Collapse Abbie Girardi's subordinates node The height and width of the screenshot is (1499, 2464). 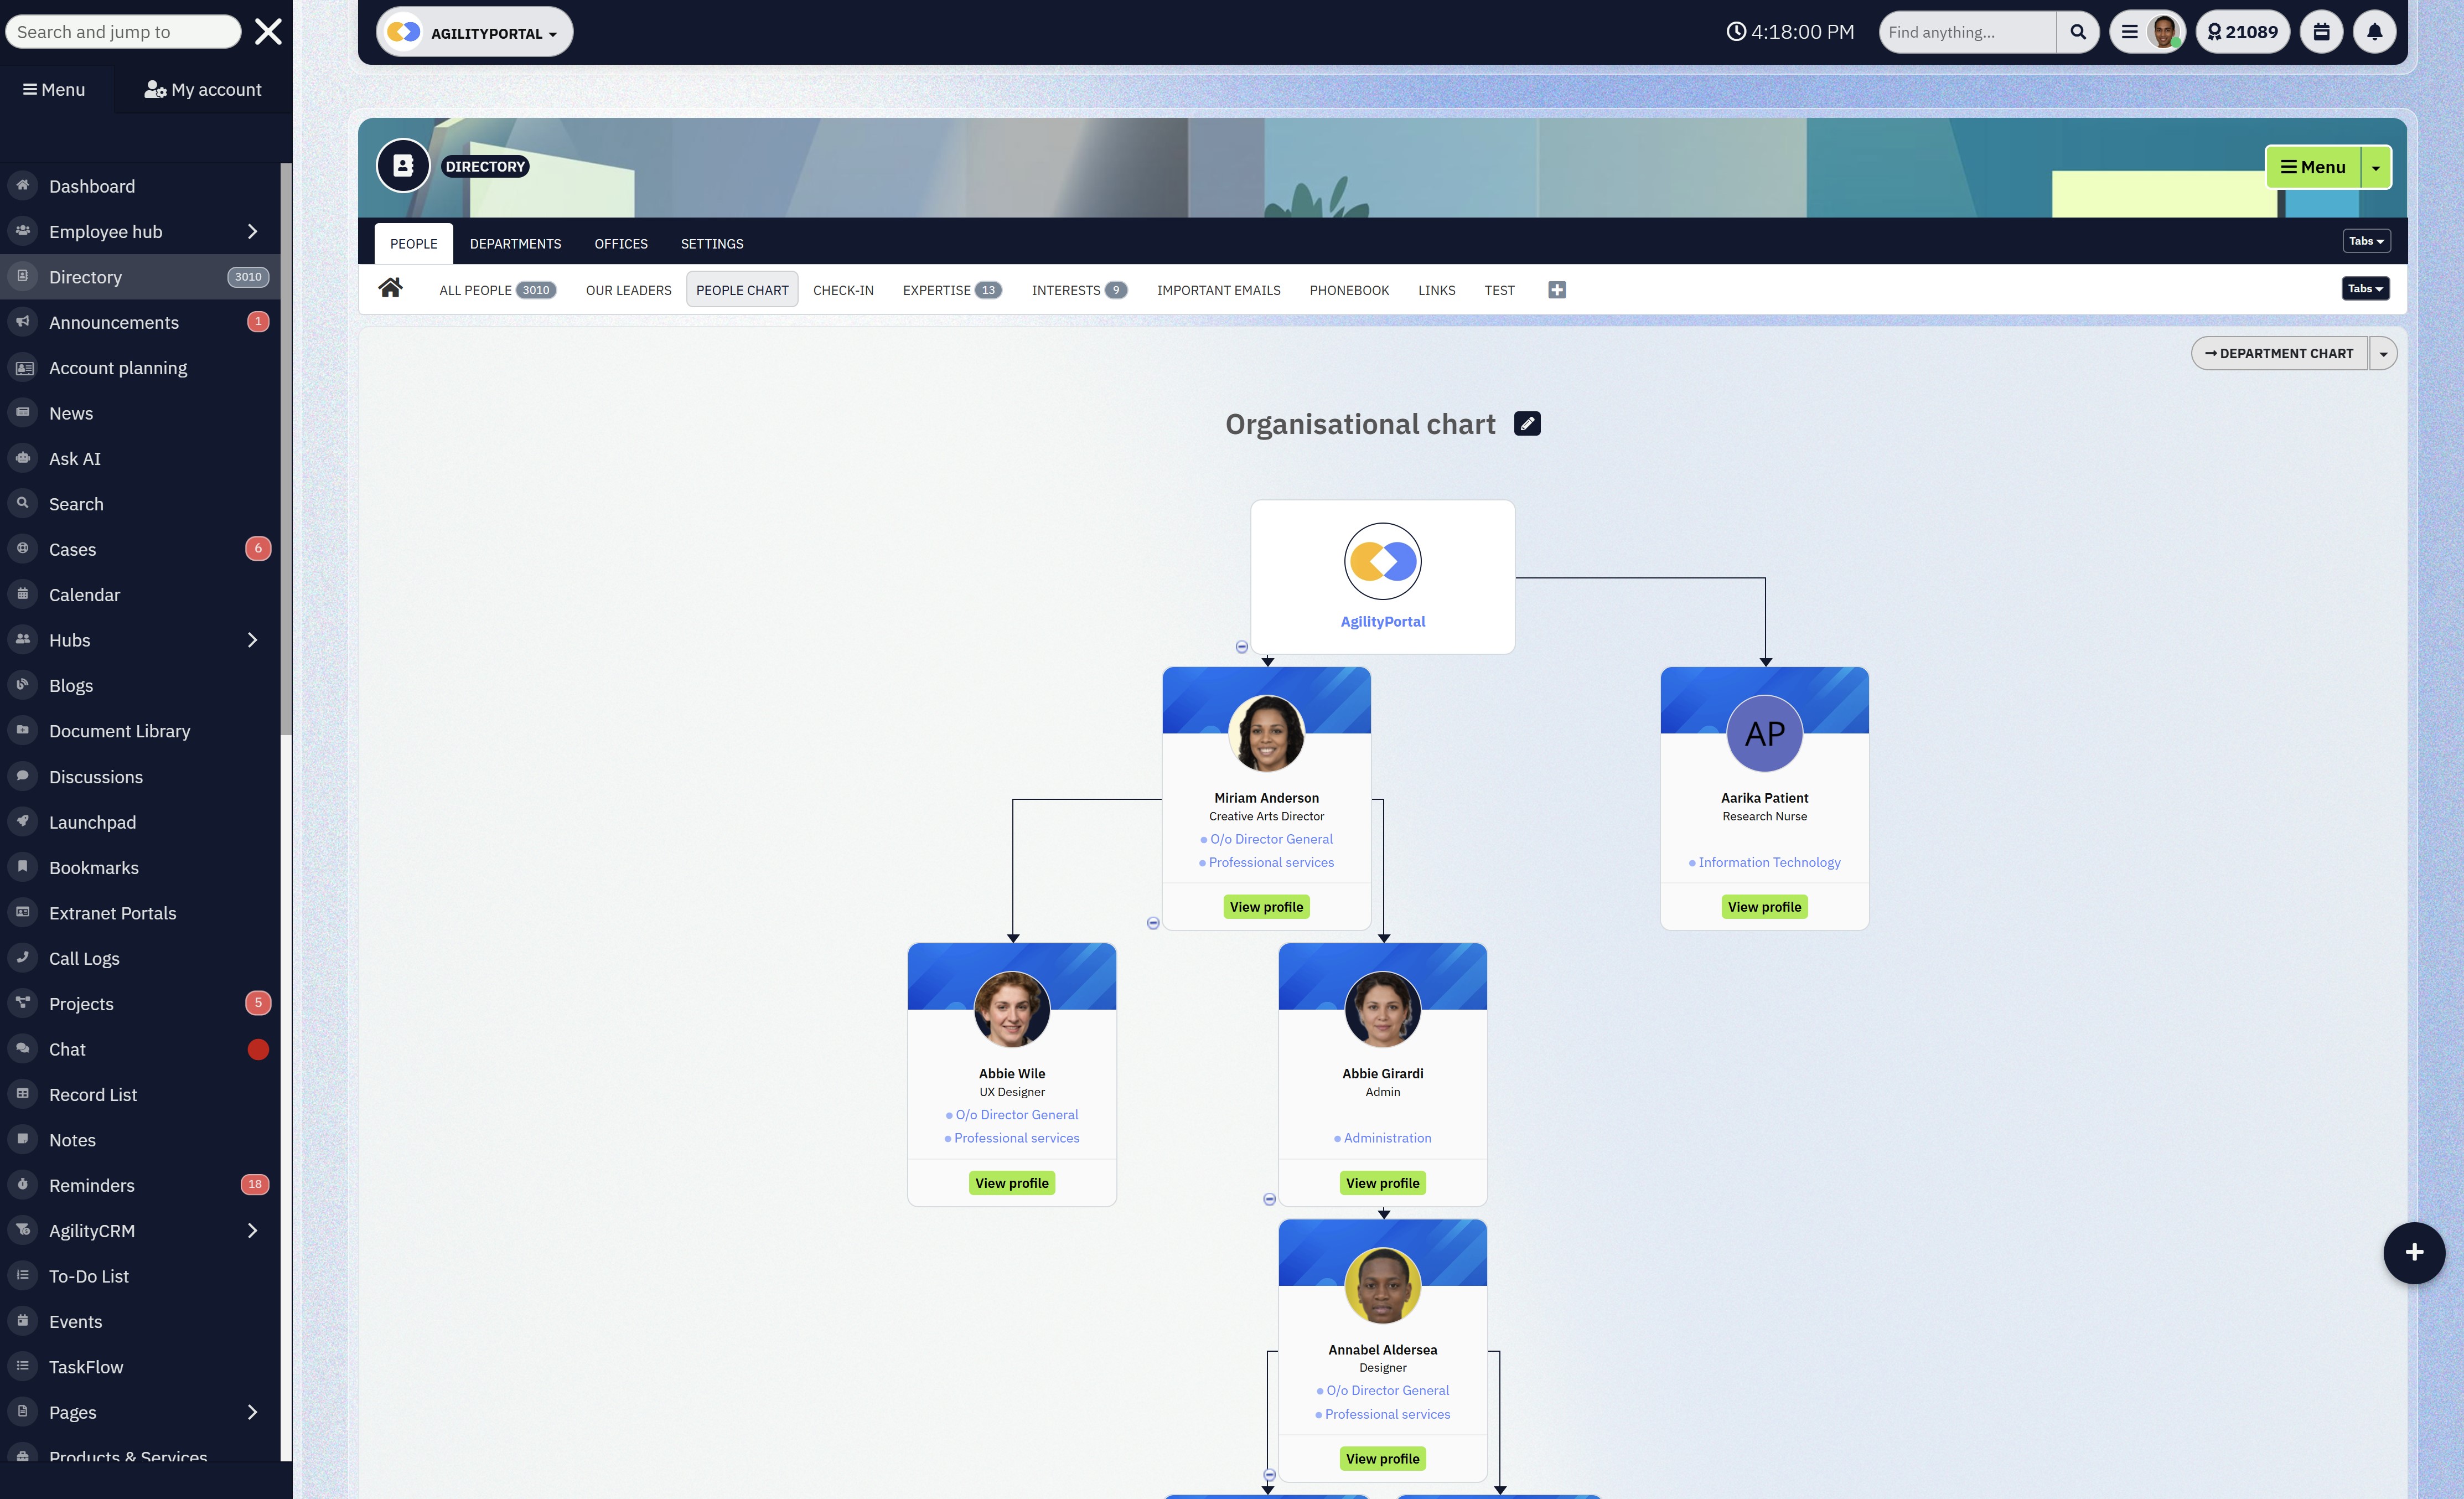pyautogui.click(x=1269, y=1199)
